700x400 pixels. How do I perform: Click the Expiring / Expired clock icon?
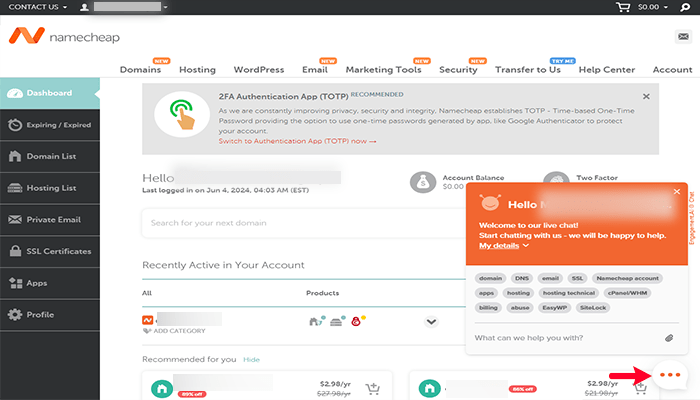pyautogui.click(x=15, y=125)
